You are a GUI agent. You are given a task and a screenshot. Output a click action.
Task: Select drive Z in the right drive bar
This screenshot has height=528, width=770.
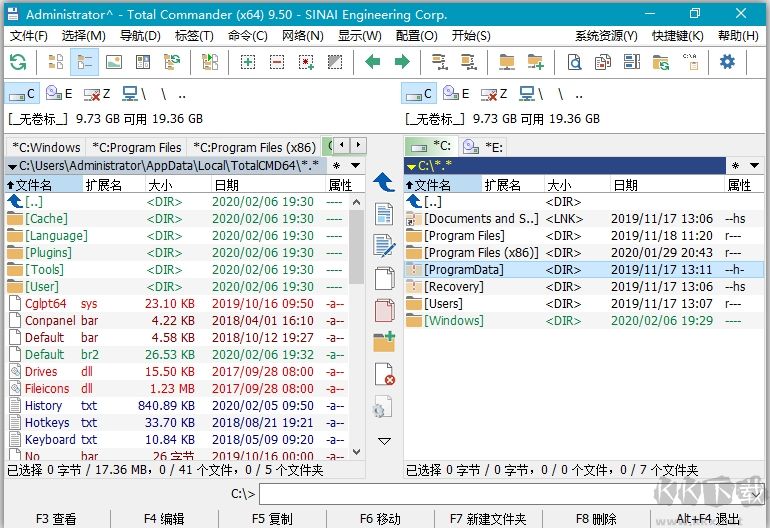point(492,94)
